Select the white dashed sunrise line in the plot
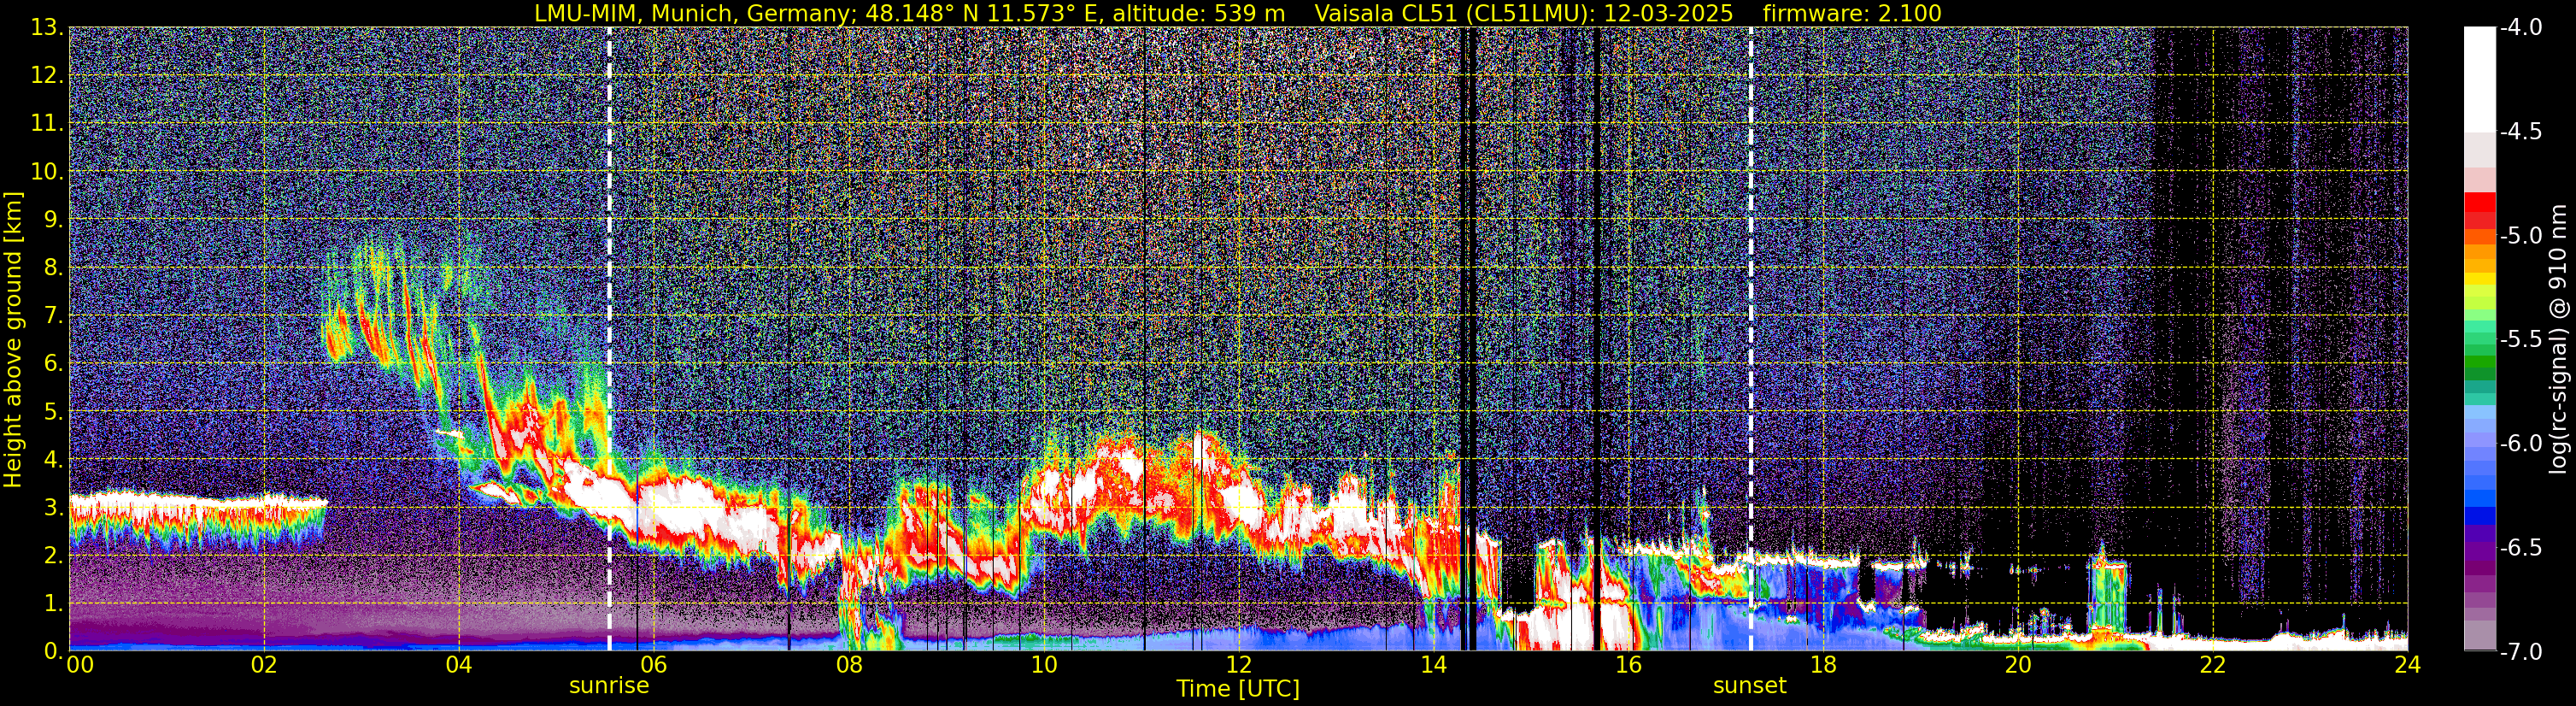 (609, 339)
